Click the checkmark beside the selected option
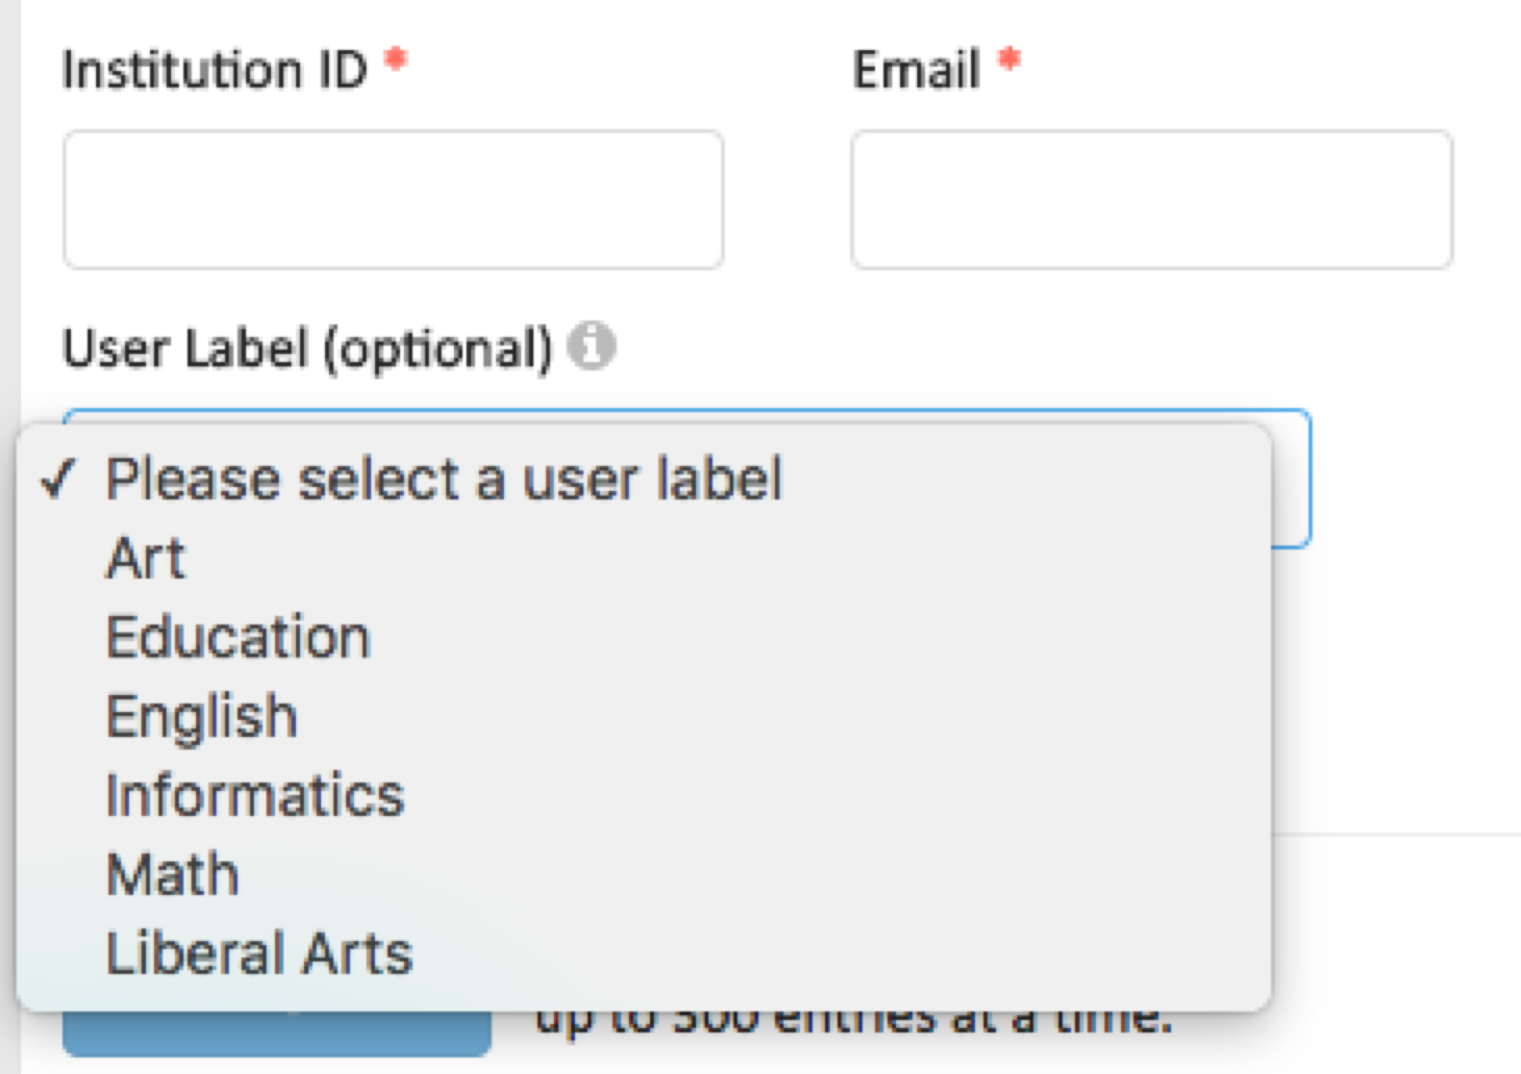 57,479
